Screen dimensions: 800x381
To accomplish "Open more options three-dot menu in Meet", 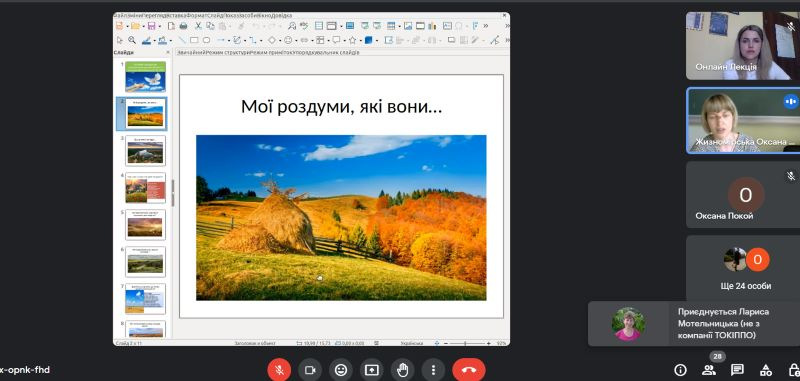I will click(434, 370).
